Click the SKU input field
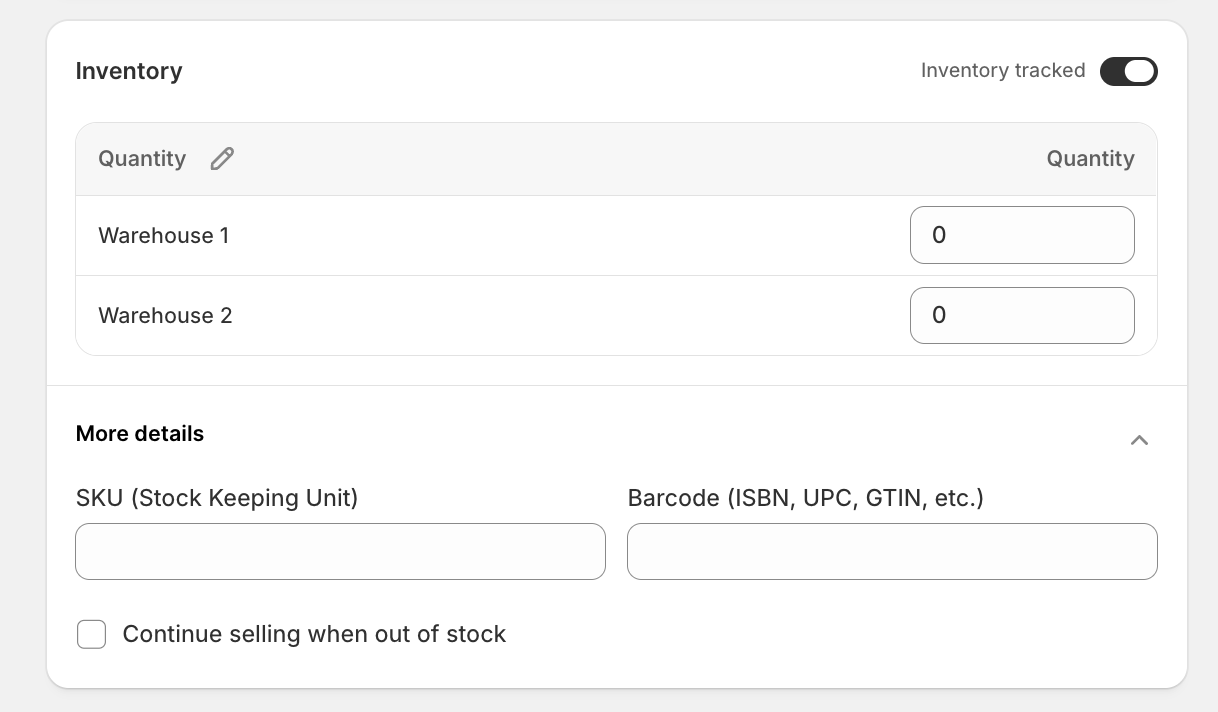Image resolution: width=1218 pixels, height=712 pixels. [340, 551]
